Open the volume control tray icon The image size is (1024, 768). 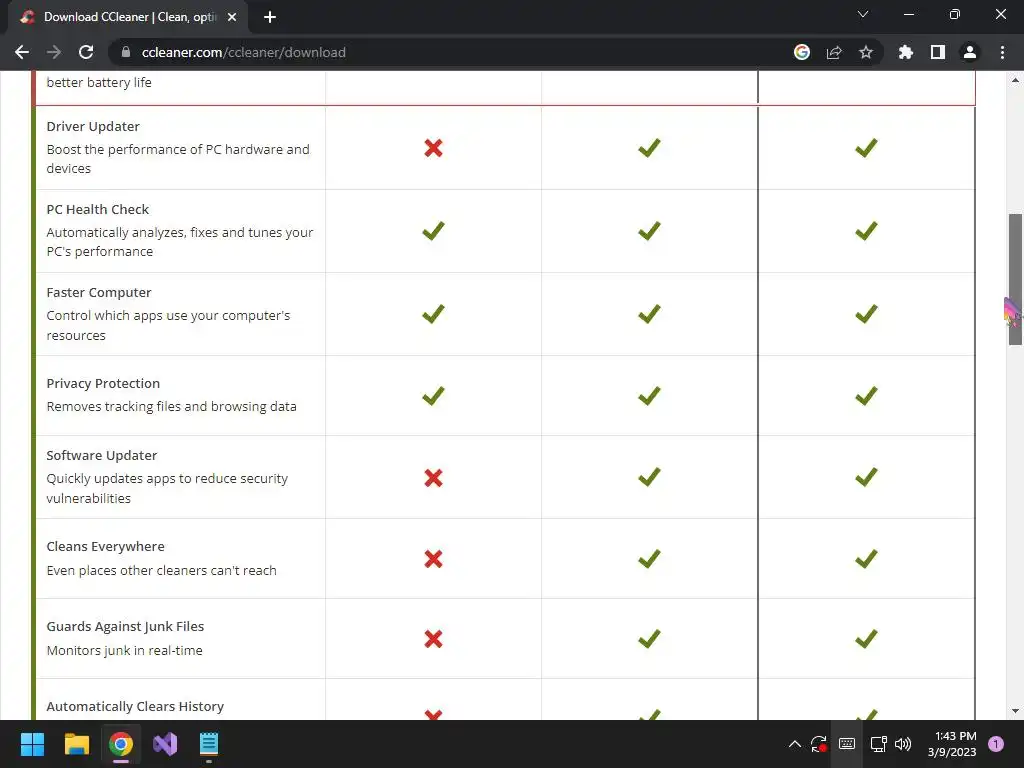point(903,744)
